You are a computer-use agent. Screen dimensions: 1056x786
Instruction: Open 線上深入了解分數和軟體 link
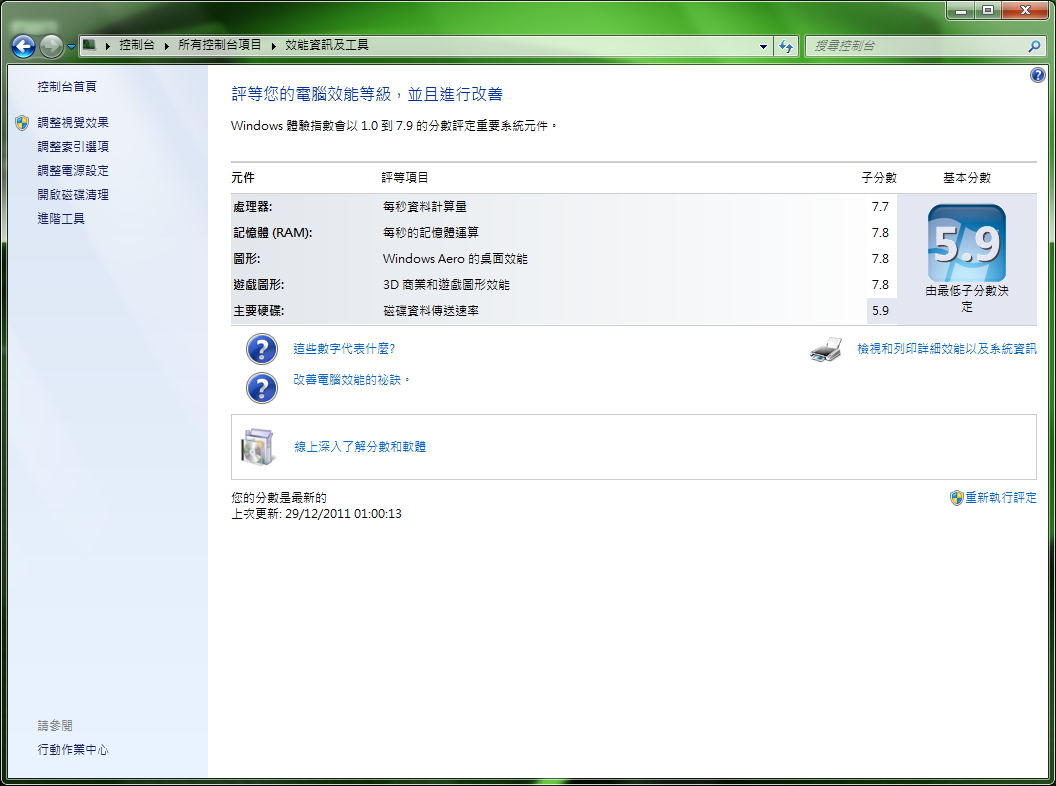pyautogui.click(x=360, y=447)
